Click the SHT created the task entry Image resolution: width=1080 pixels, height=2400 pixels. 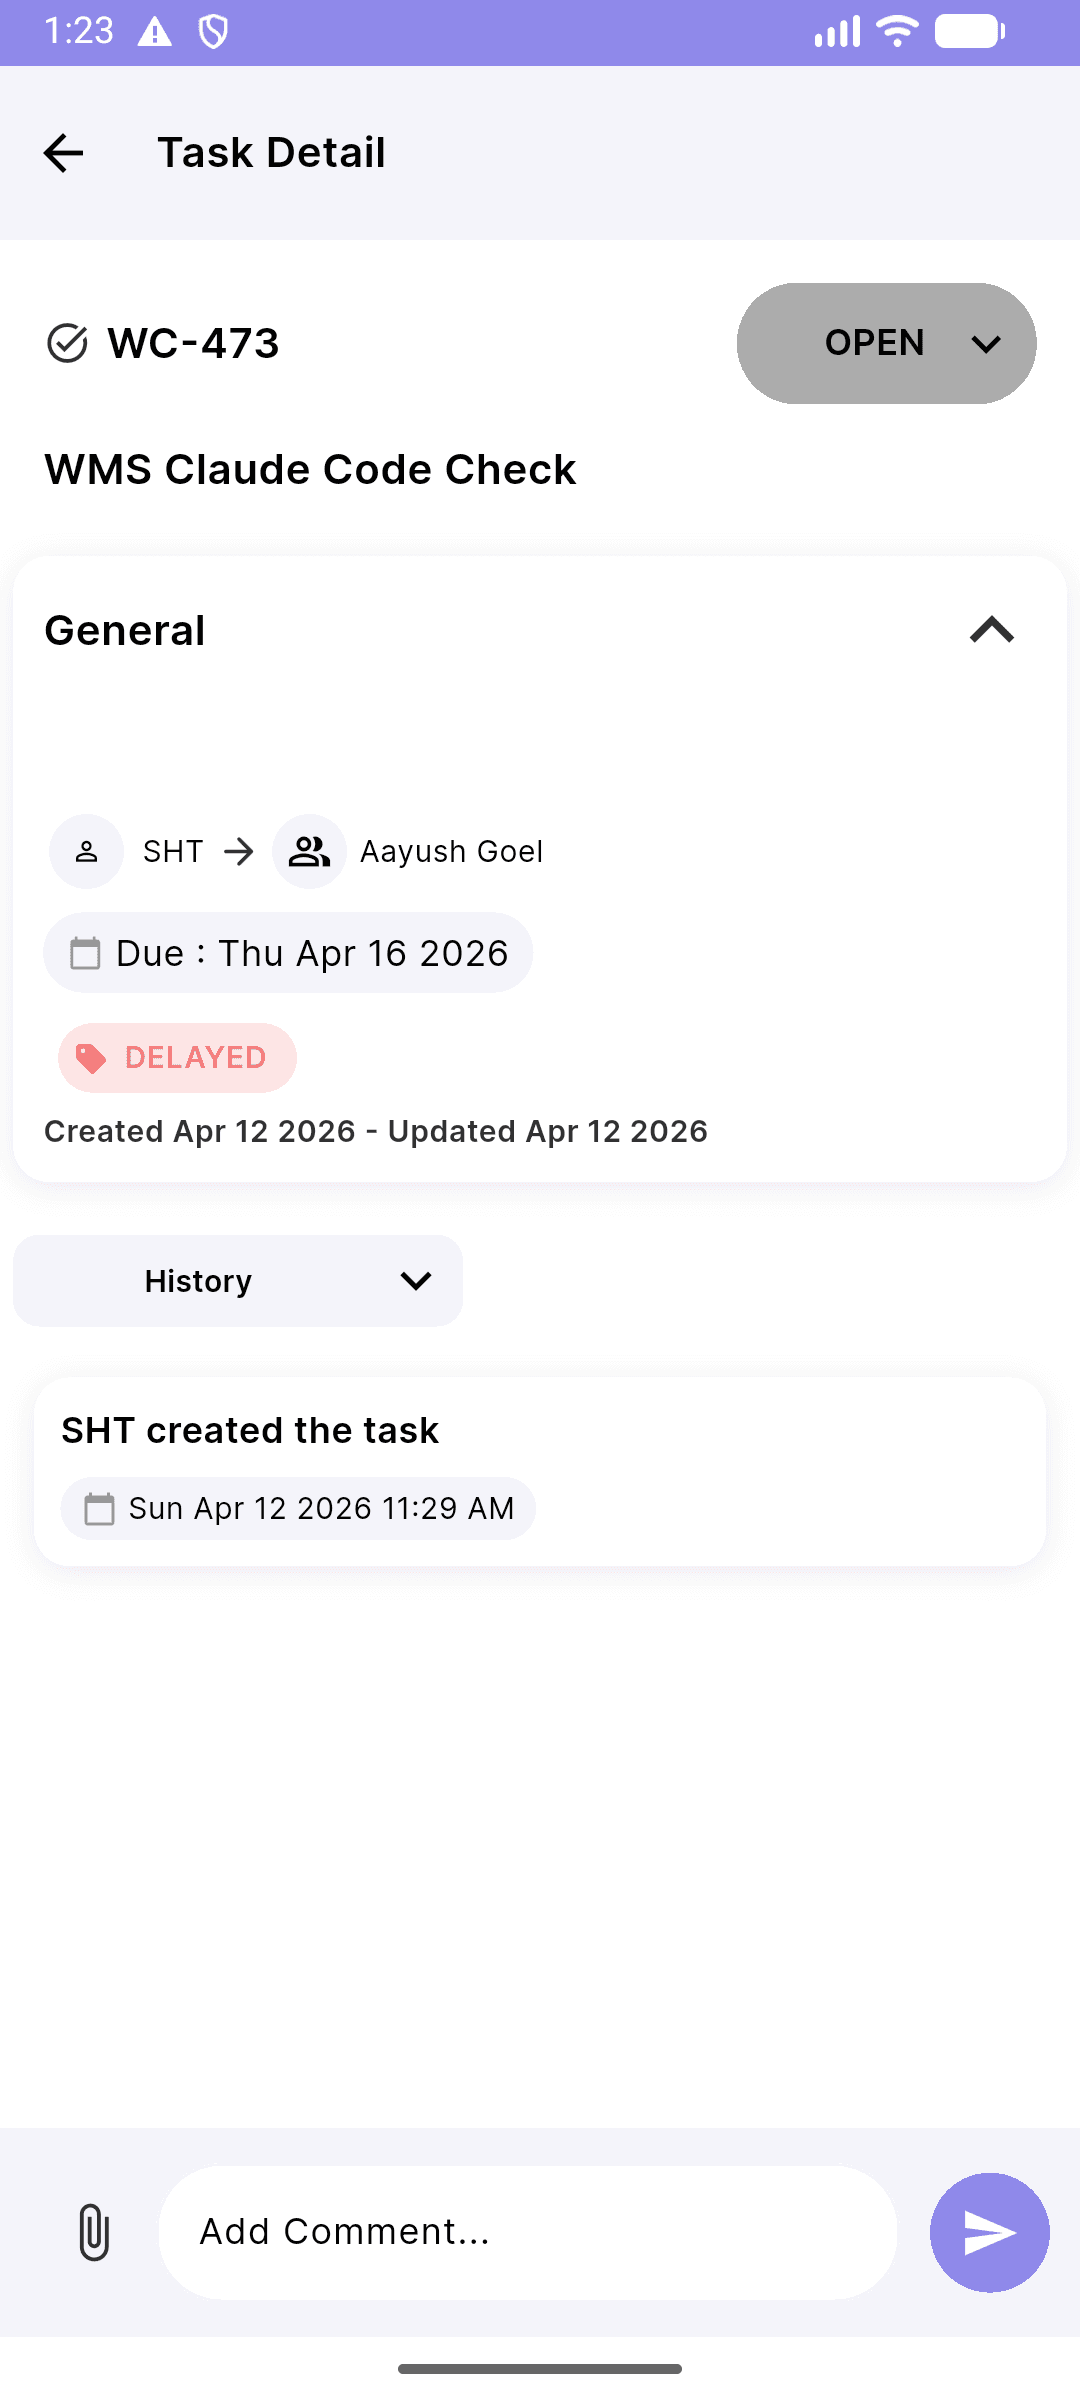(540, 1431)
